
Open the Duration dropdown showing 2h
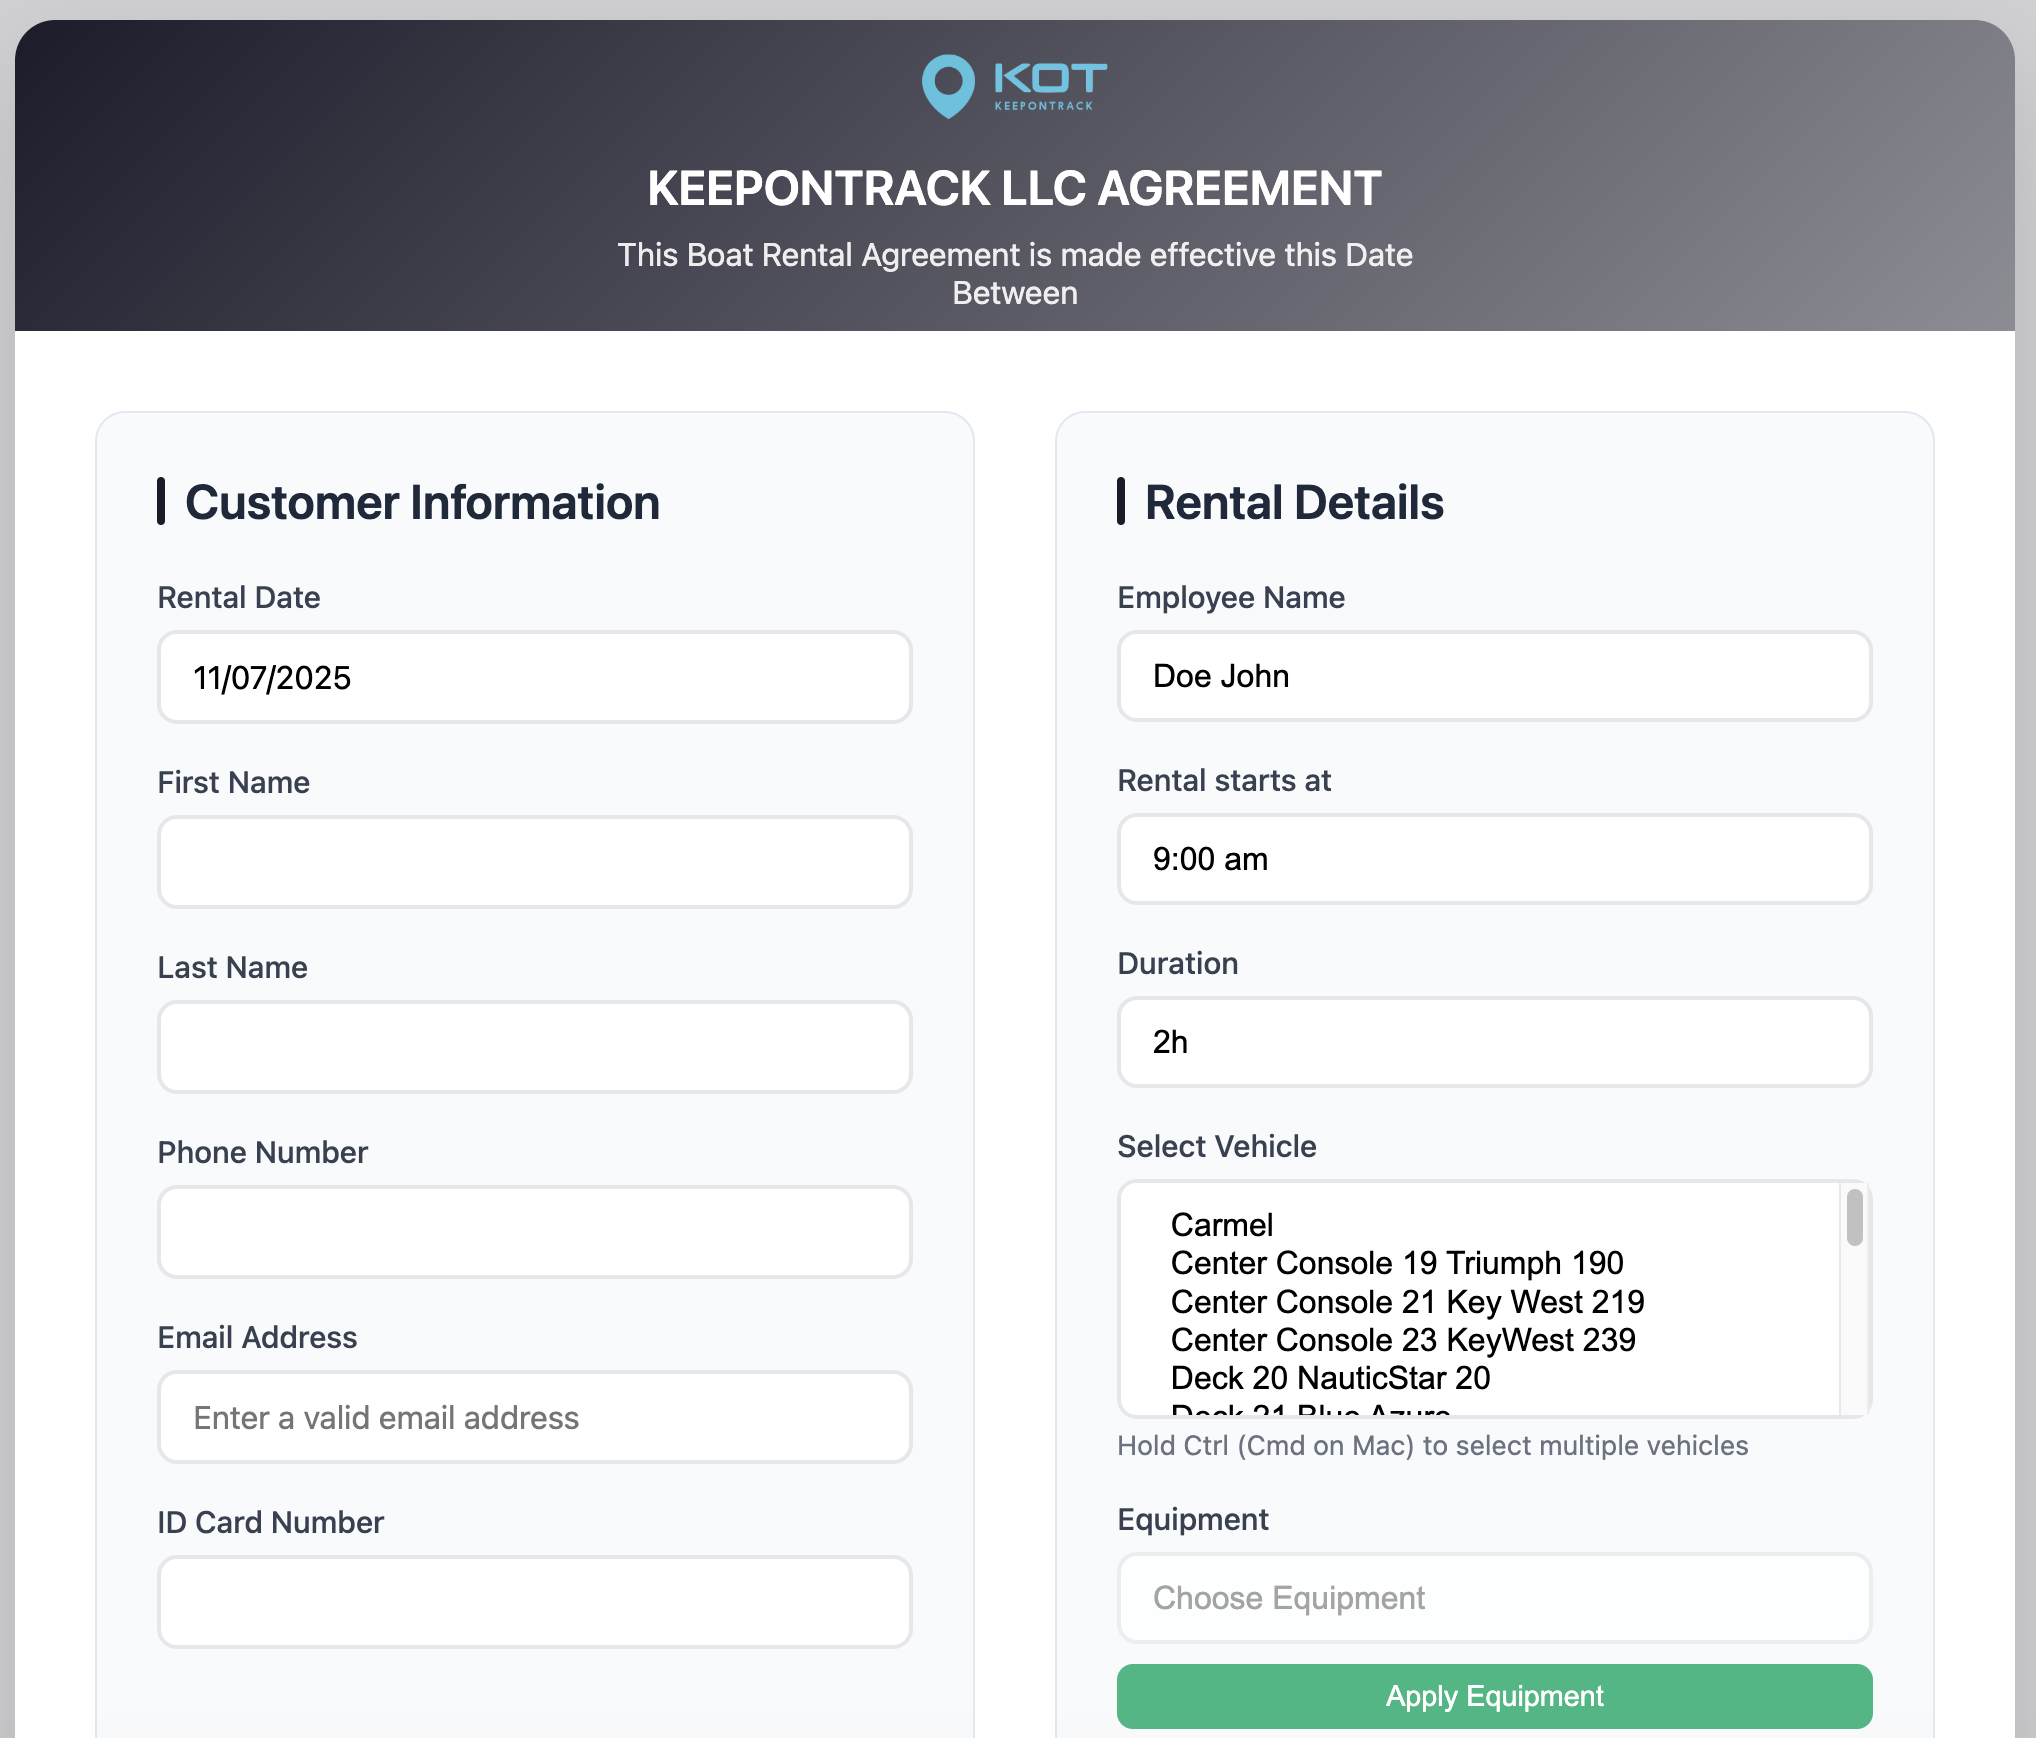[1493, 1042]
